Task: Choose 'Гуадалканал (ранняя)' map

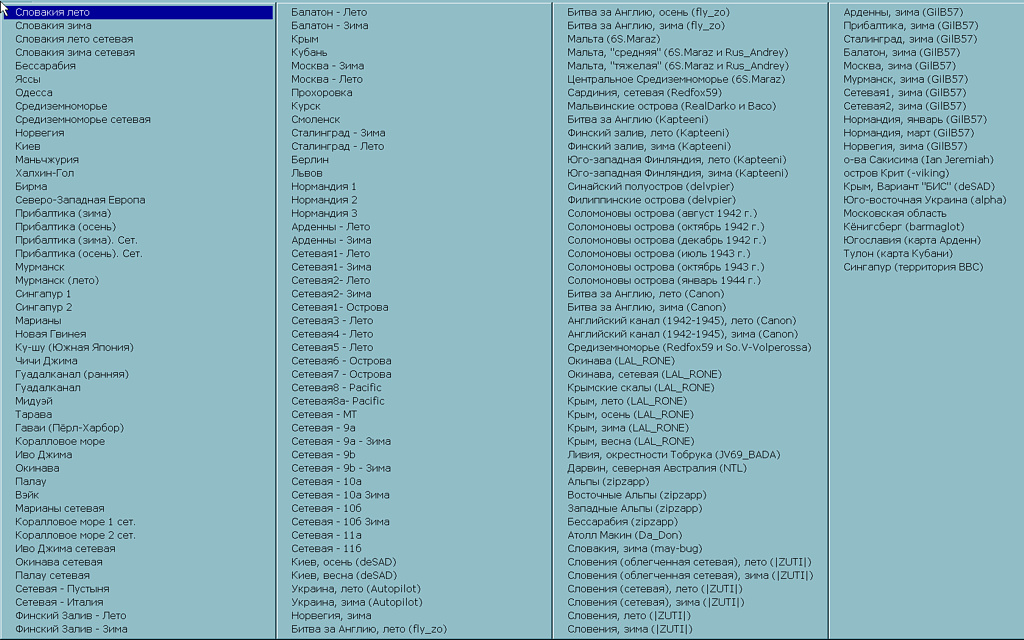Action: coord(72,374)
